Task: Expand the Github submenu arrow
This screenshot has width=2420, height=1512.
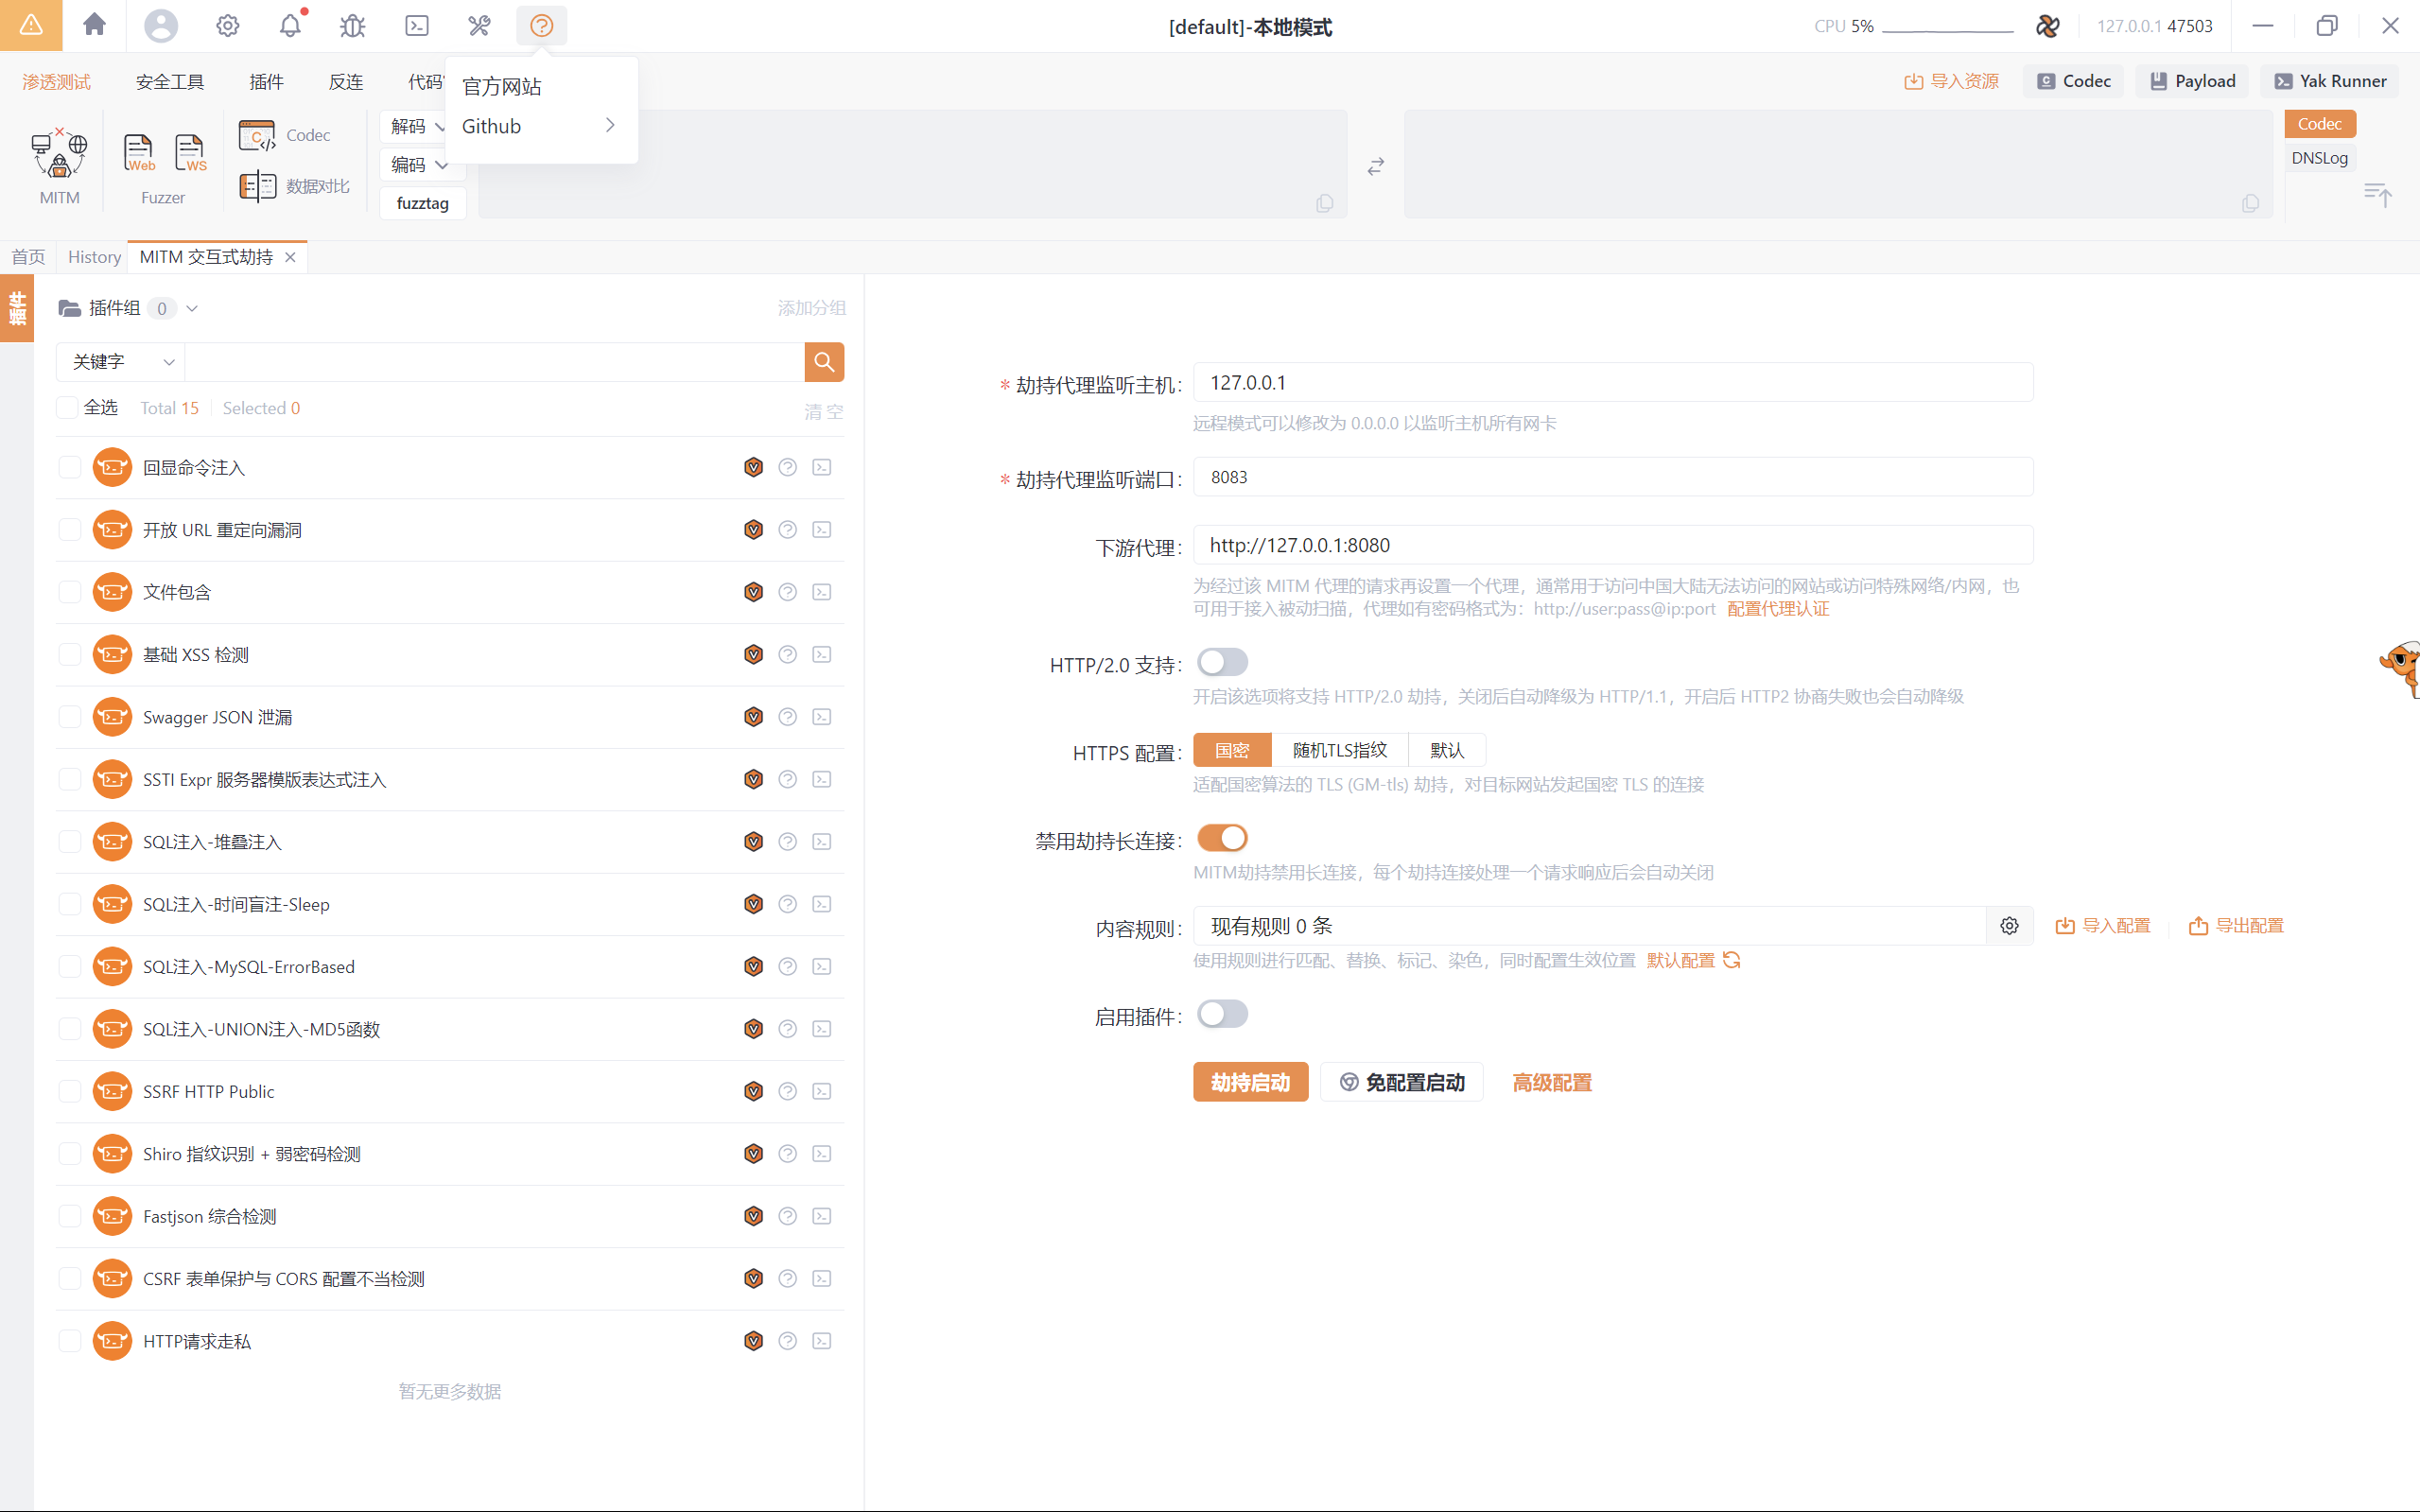Action: (x=609, y=126)
